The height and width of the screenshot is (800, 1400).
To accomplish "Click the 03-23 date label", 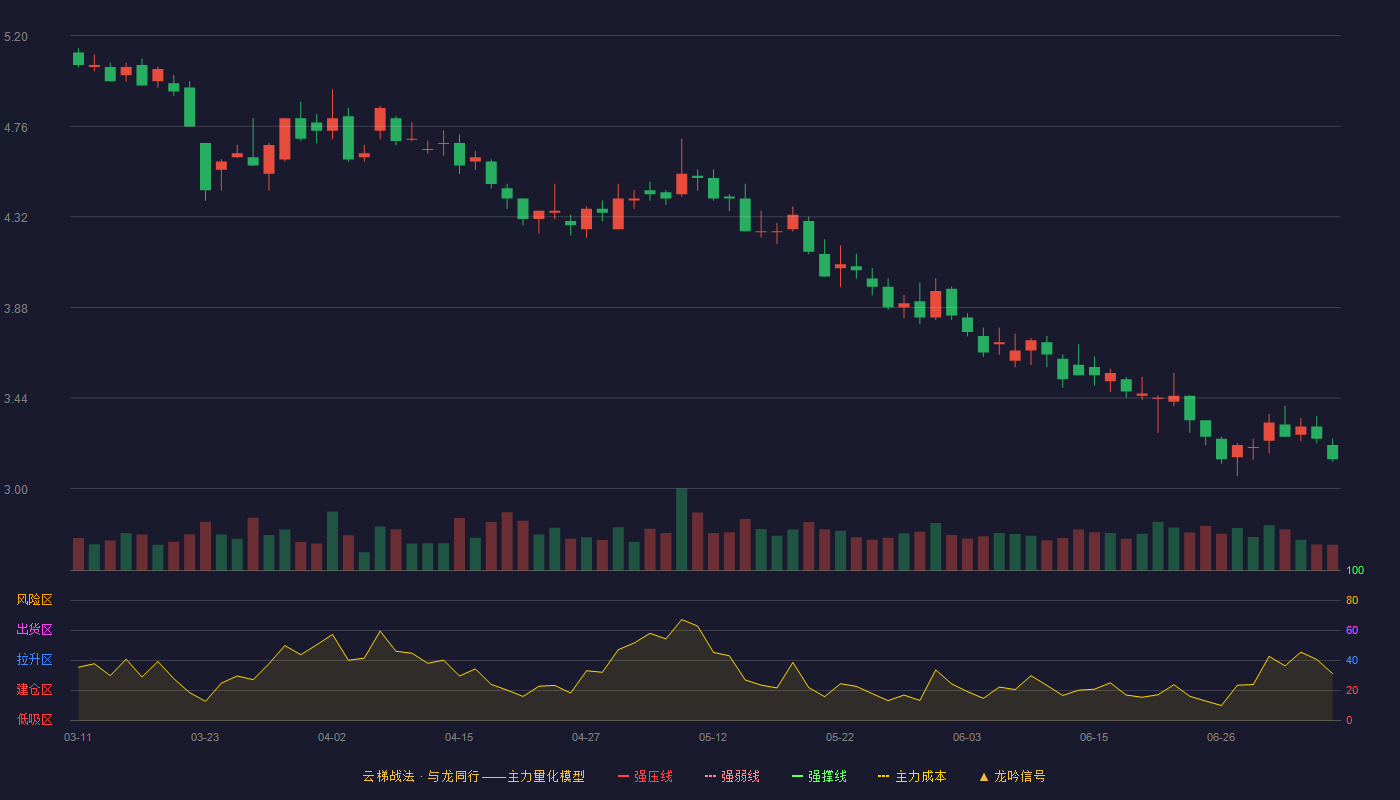I will click(x=205, y=737).
